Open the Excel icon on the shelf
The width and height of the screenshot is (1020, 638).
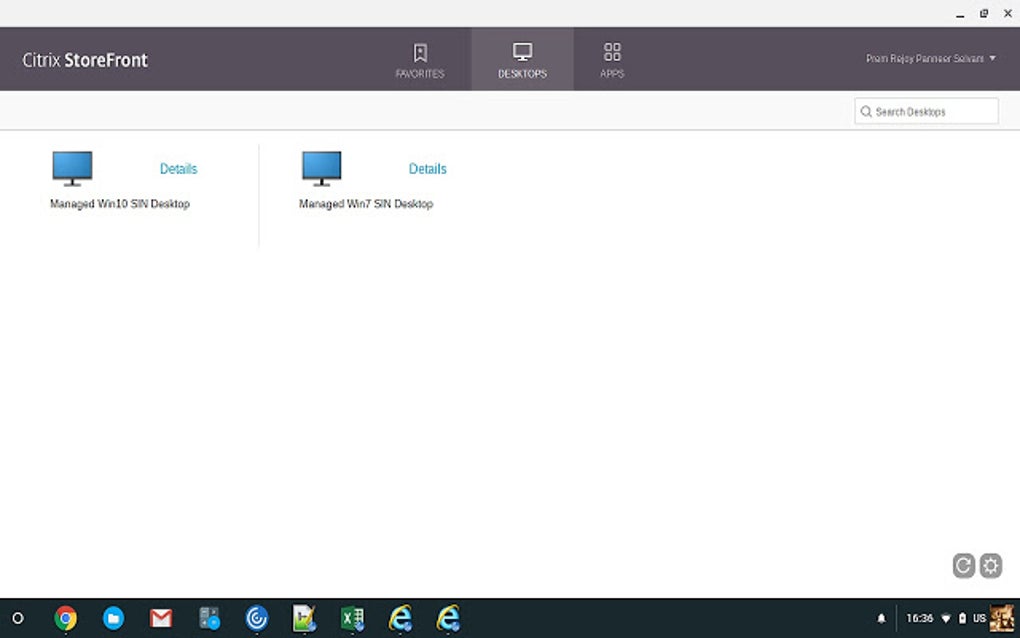[353, 618]
